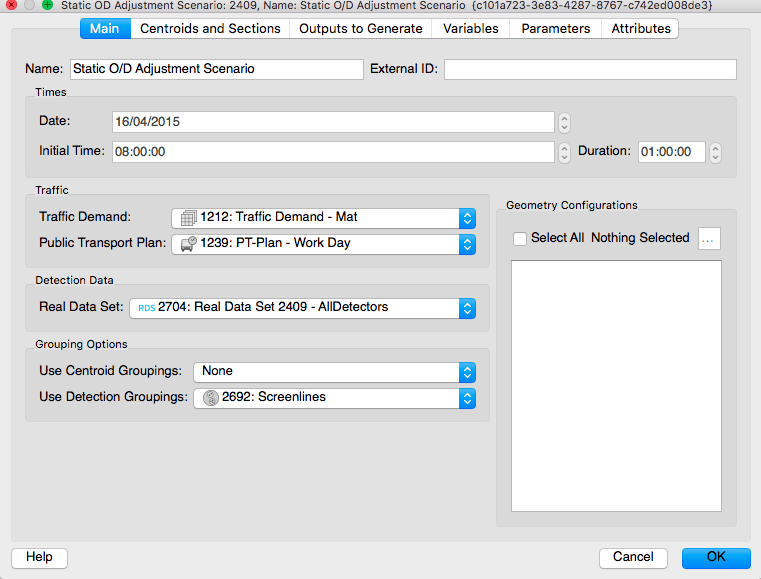Click the Initial Time field 08:00:00
Screen dimensions: 761x579
click(x=333, y=152)
